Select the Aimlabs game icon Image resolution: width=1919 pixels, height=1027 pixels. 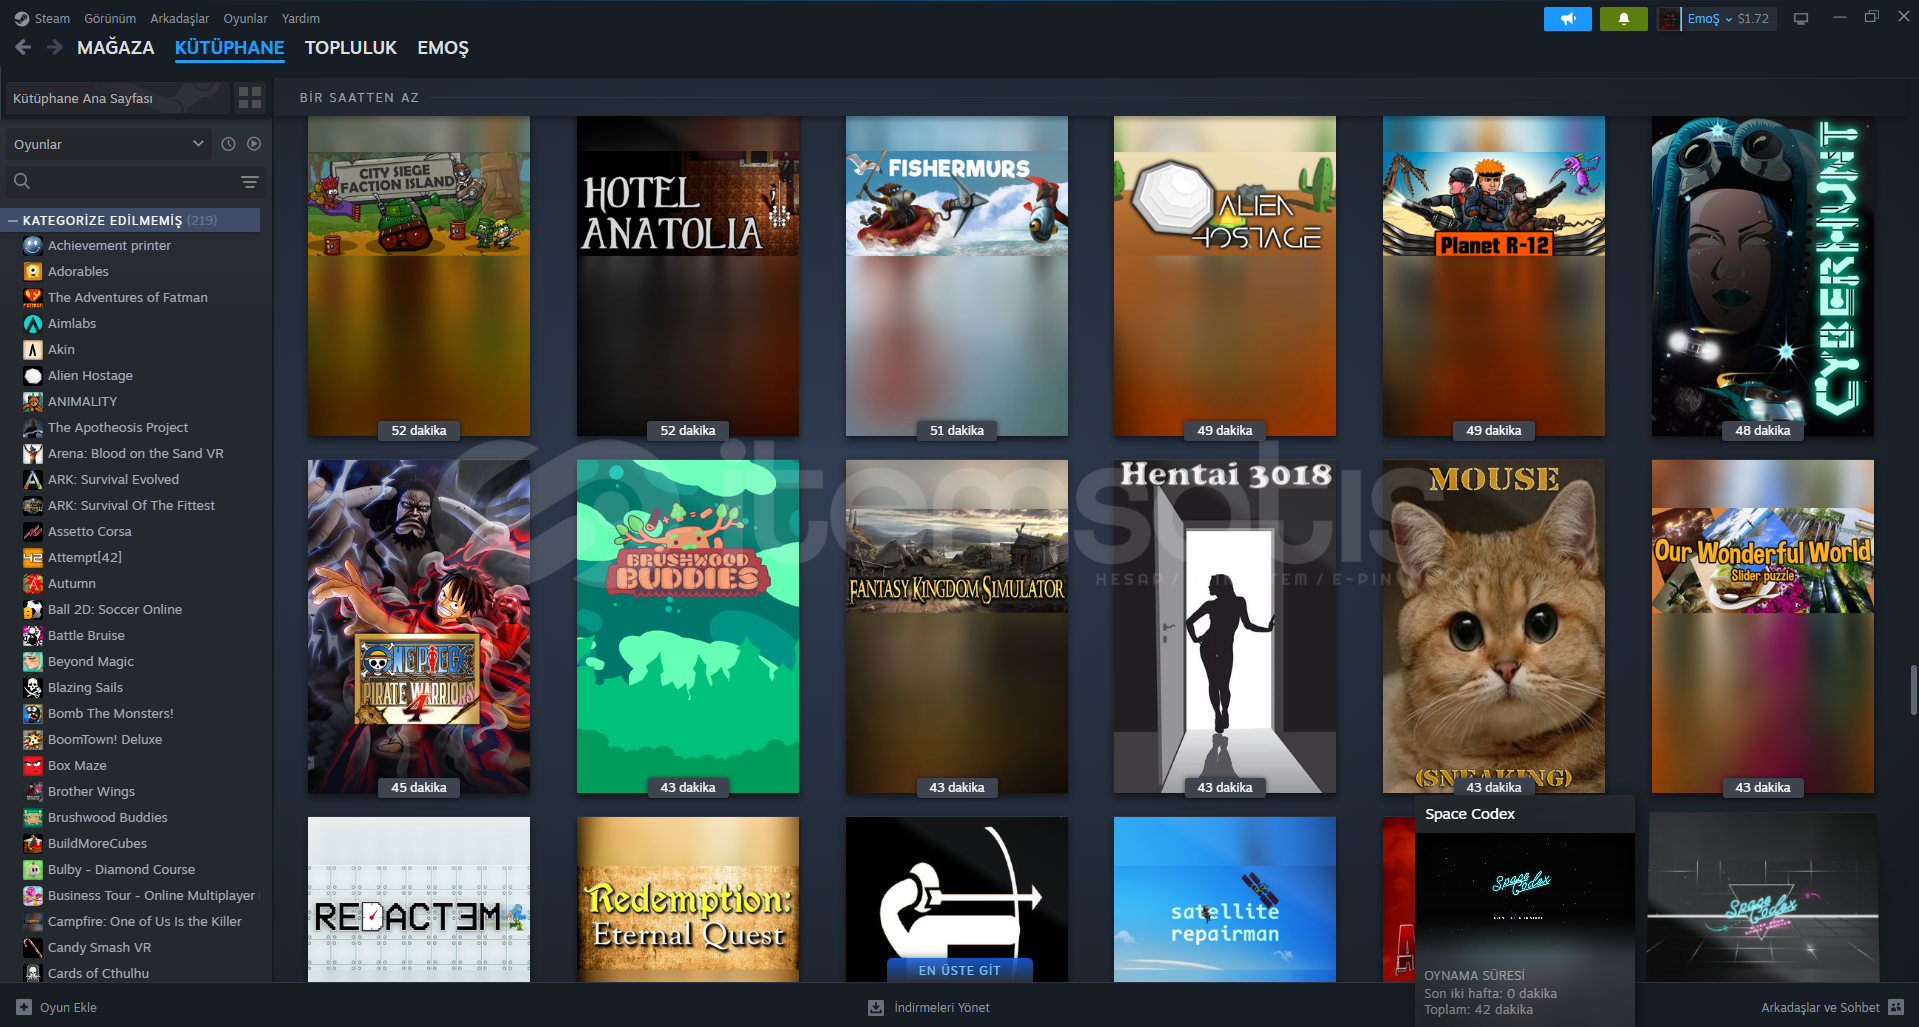pyautogui.click(x=33, y=323)
